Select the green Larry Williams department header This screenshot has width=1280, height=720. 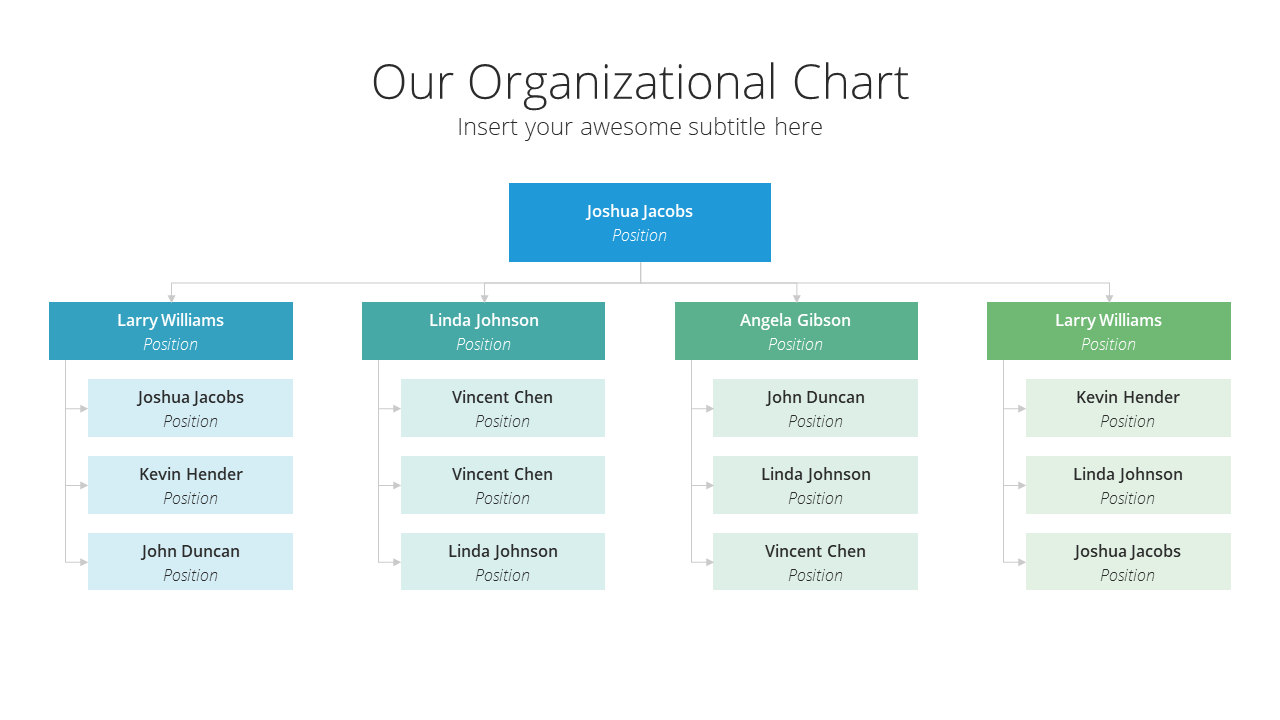click(1109, 331)
